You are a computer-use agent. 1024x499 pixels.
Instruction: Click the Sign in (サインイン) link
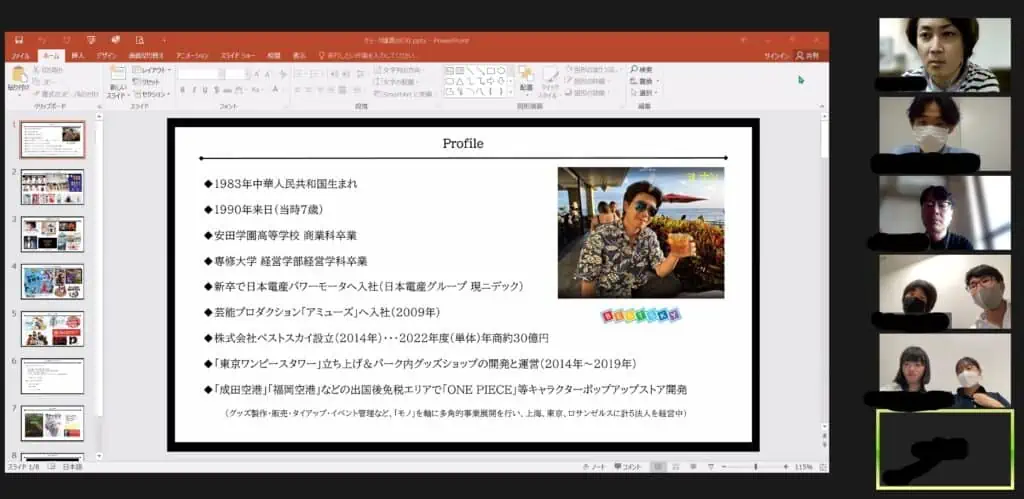(x=777, y=56)
